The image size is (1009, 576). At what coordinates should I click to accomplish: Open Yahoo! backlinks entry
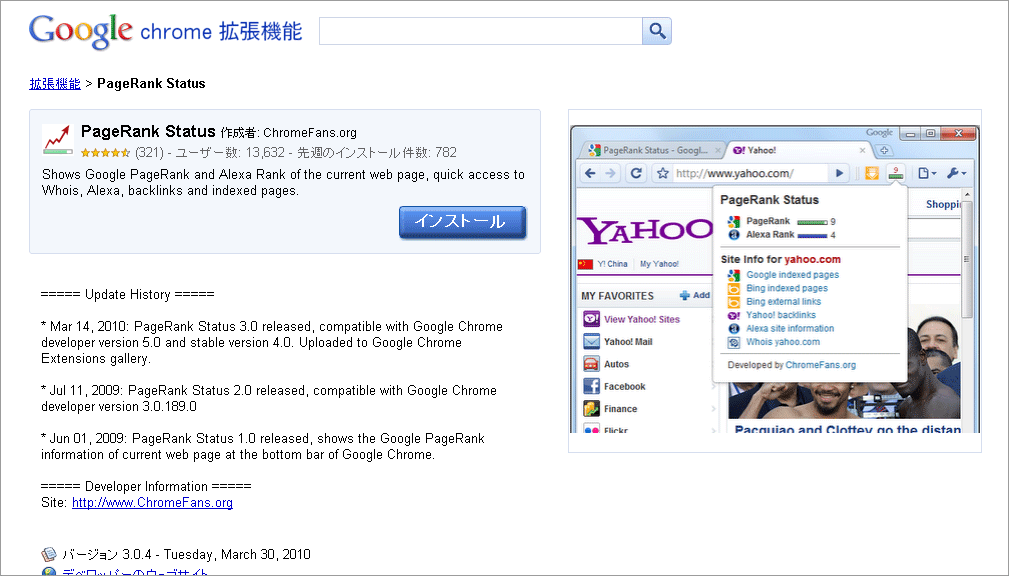click(781, 315)
